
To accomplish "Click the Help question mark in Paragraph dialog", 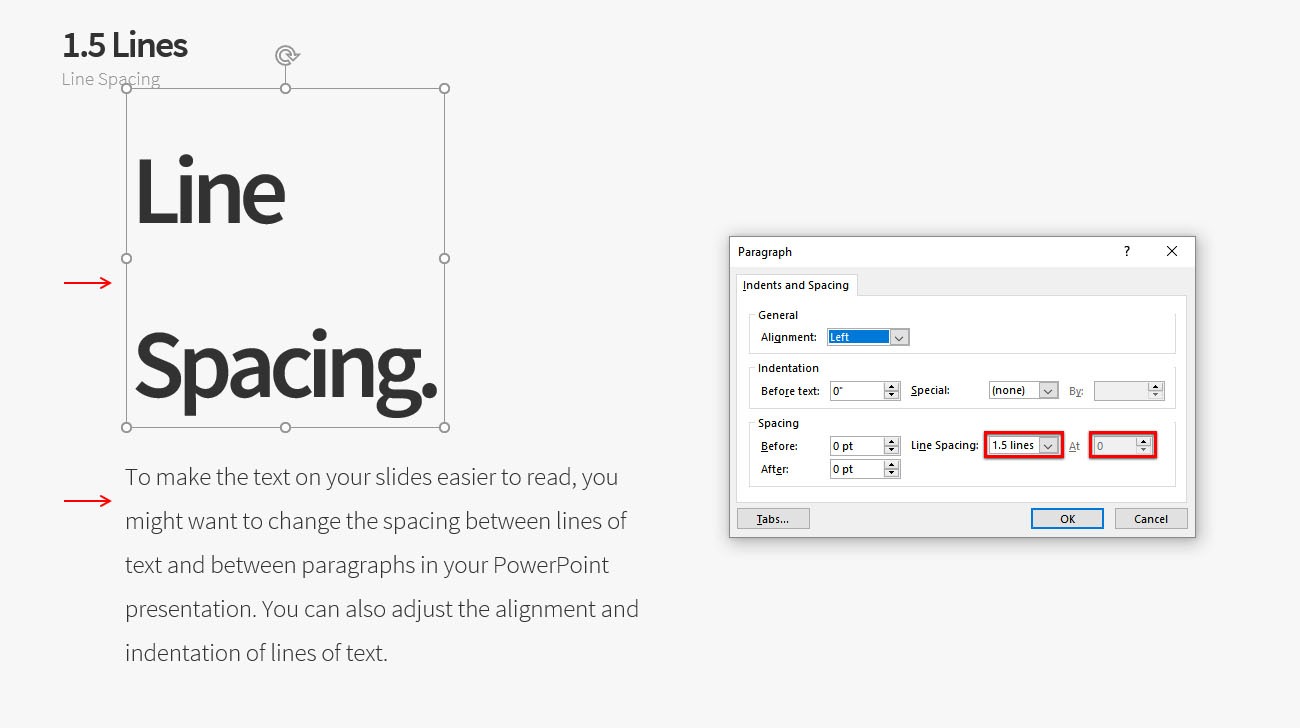I will pos(1127,251).
